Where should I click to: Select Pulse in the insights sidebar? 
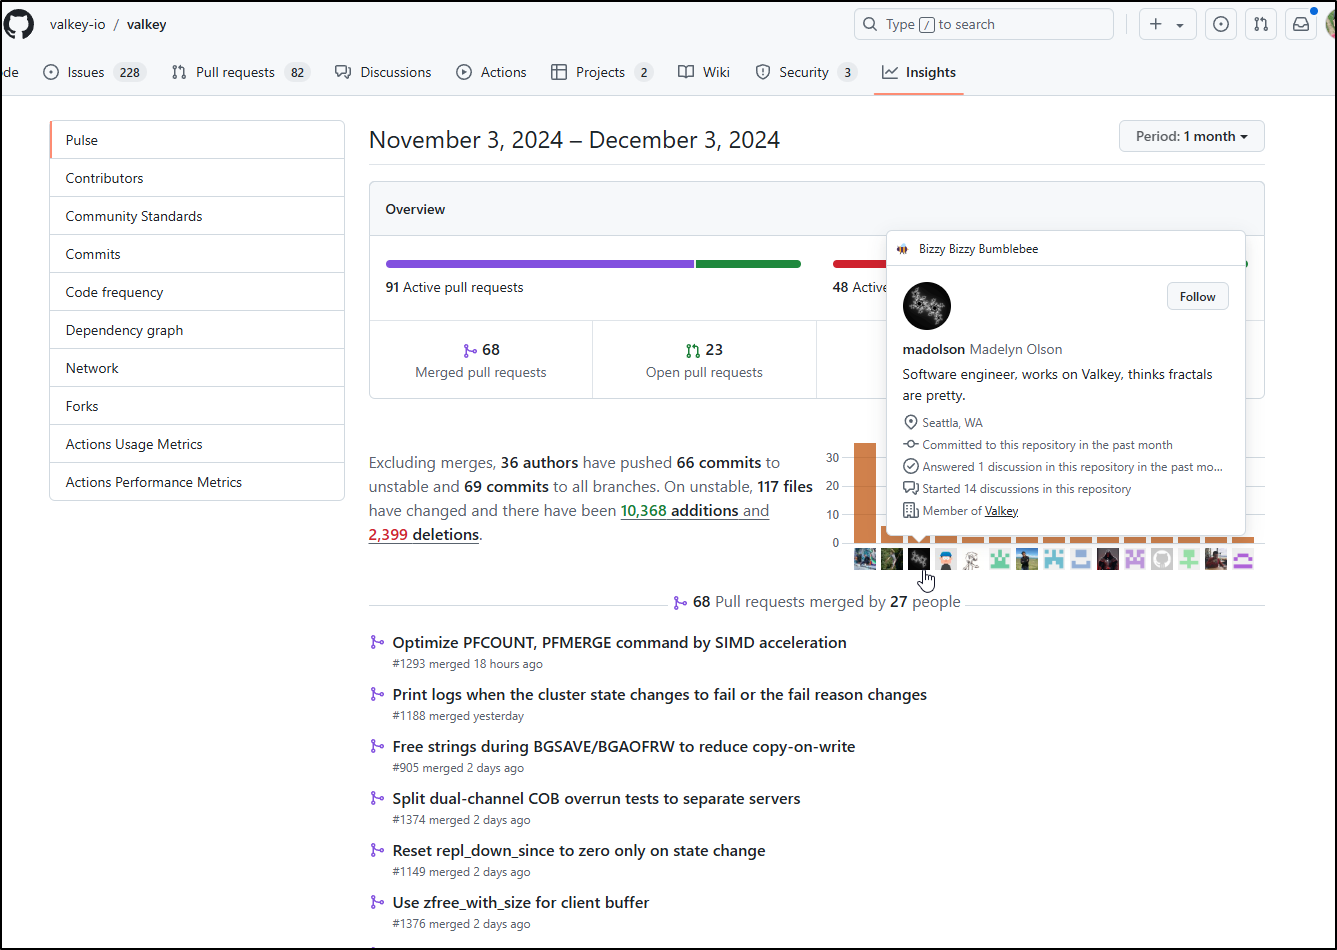(x=197, y=140)
